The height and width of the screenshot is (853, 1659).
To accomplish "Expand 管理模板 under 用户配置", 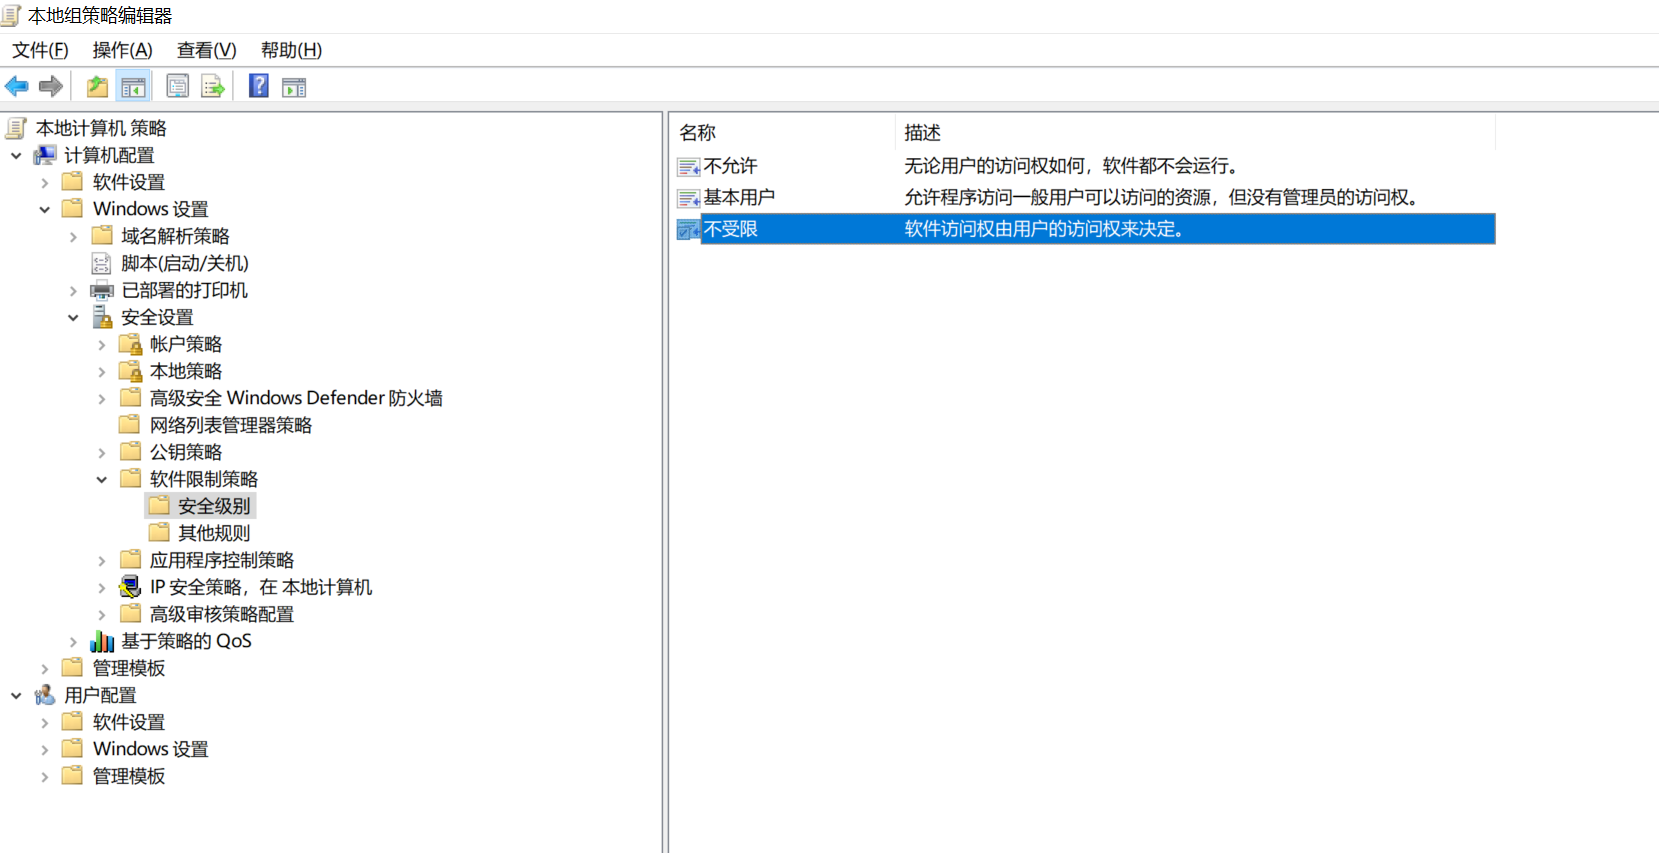I will coord(44,776).
